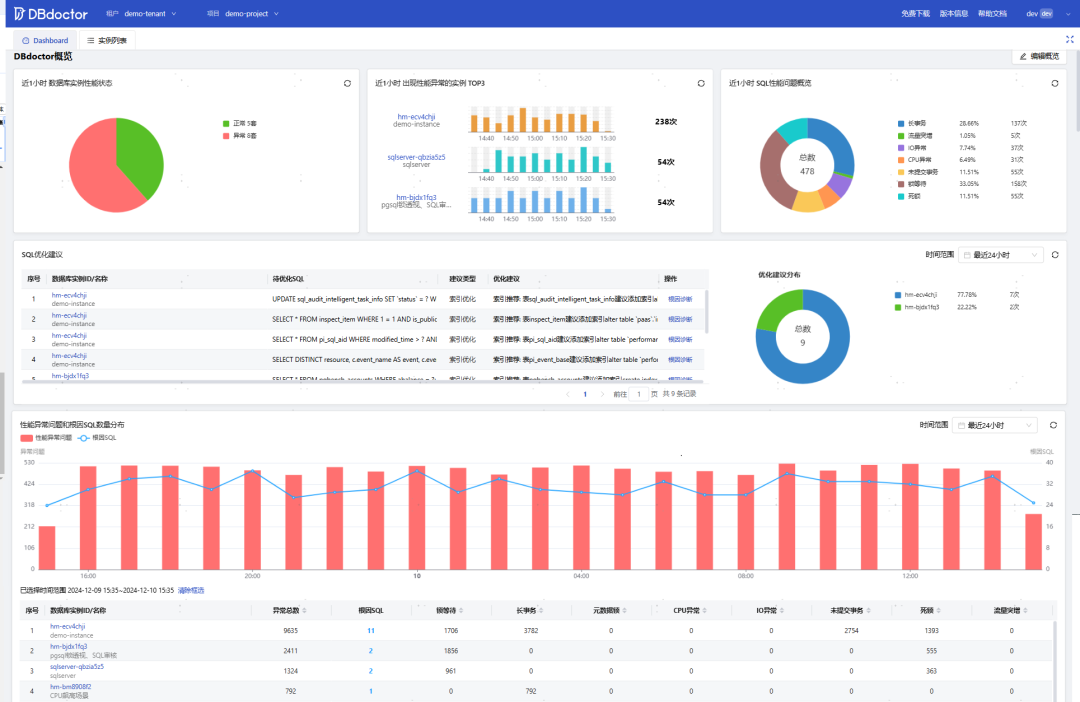Screen dimensions: 1080x702
Task: Refresh the SQL性能问题概览 panel
Action: click(1055, 83)
